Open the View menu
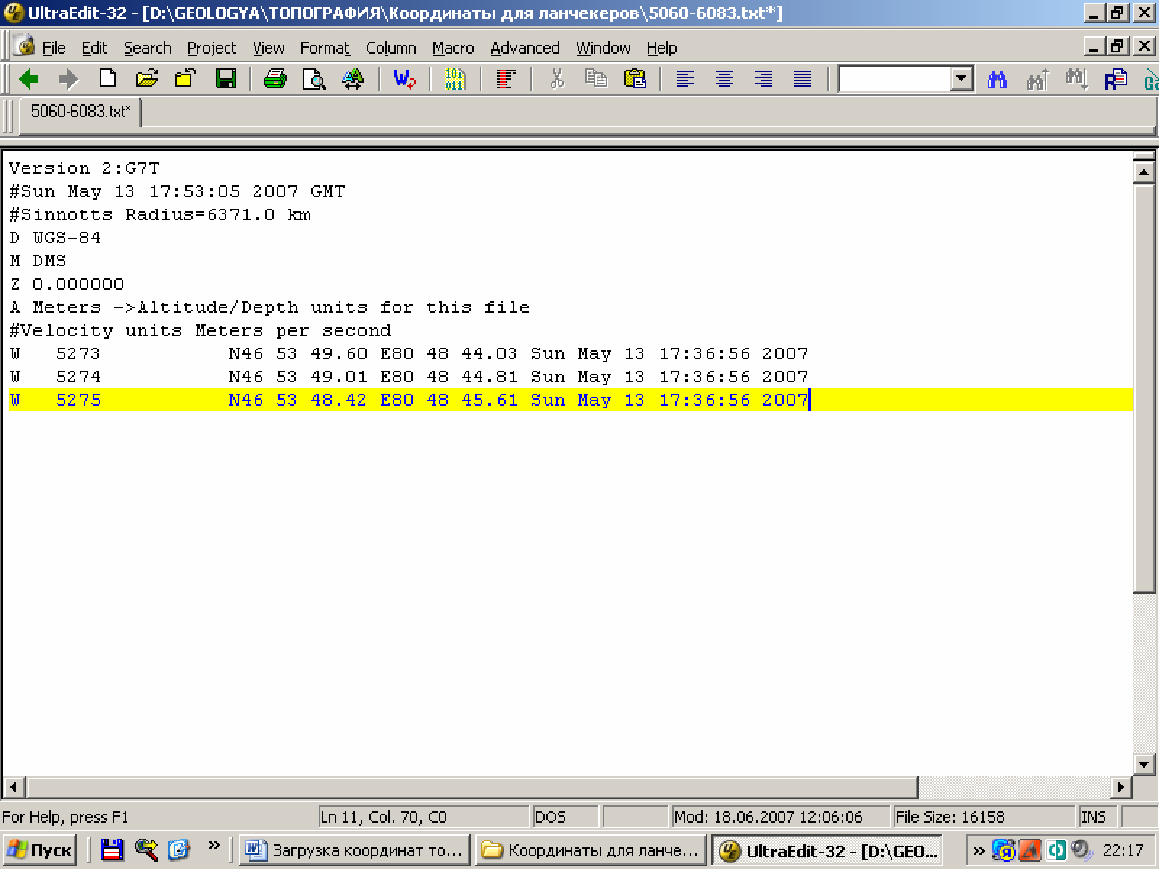 pyautogui.click(x=268, y=48)
